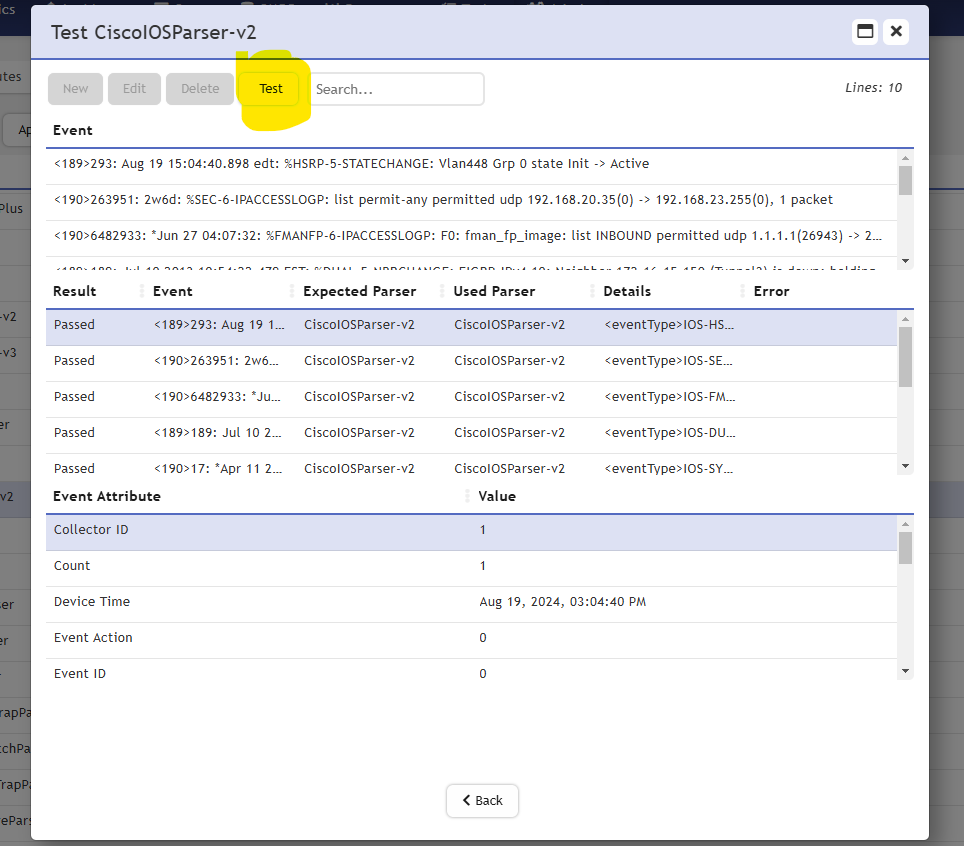Select the Device Time attribute row
The height and width of the screenshot is (846, 964).
(470, 602)
